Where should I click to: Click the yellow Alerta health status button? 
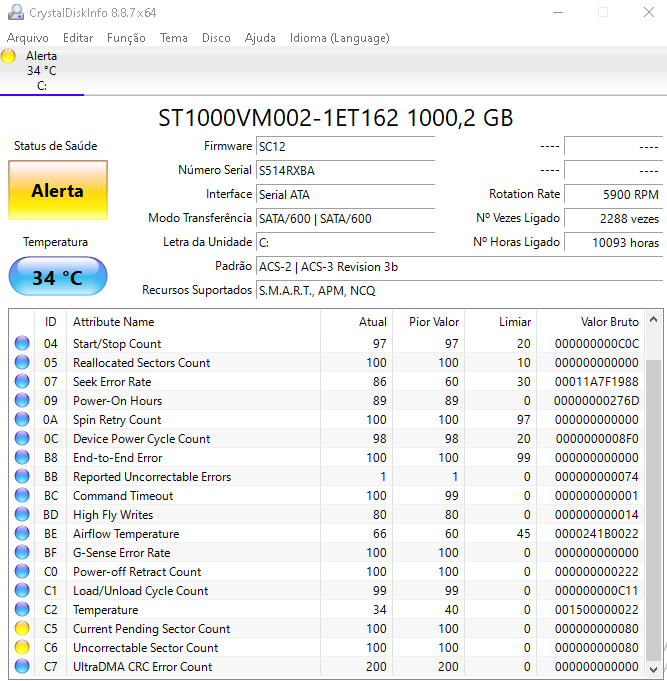point(58,190)
